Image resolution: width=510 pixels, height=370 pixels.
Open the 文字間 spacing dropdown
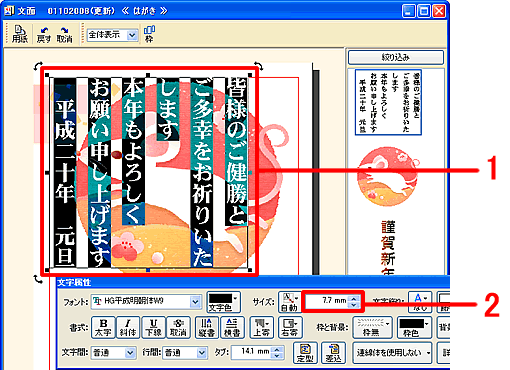[x=130, y=353]
